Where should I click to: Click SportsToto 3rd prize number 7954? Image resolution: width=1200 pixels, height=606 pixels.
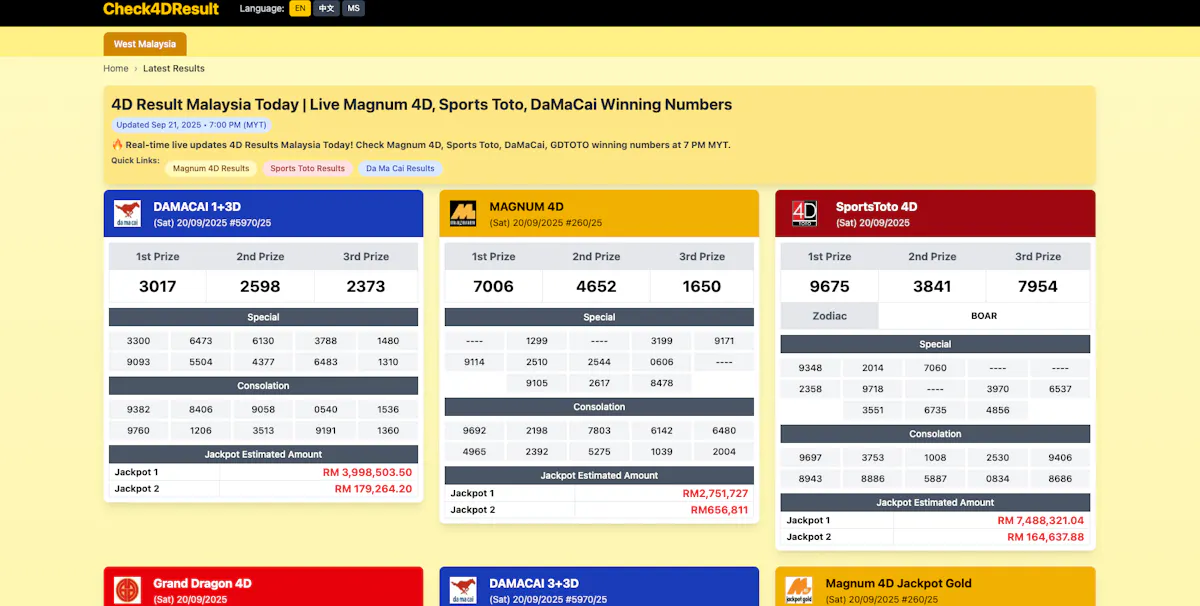point(1038,286)
